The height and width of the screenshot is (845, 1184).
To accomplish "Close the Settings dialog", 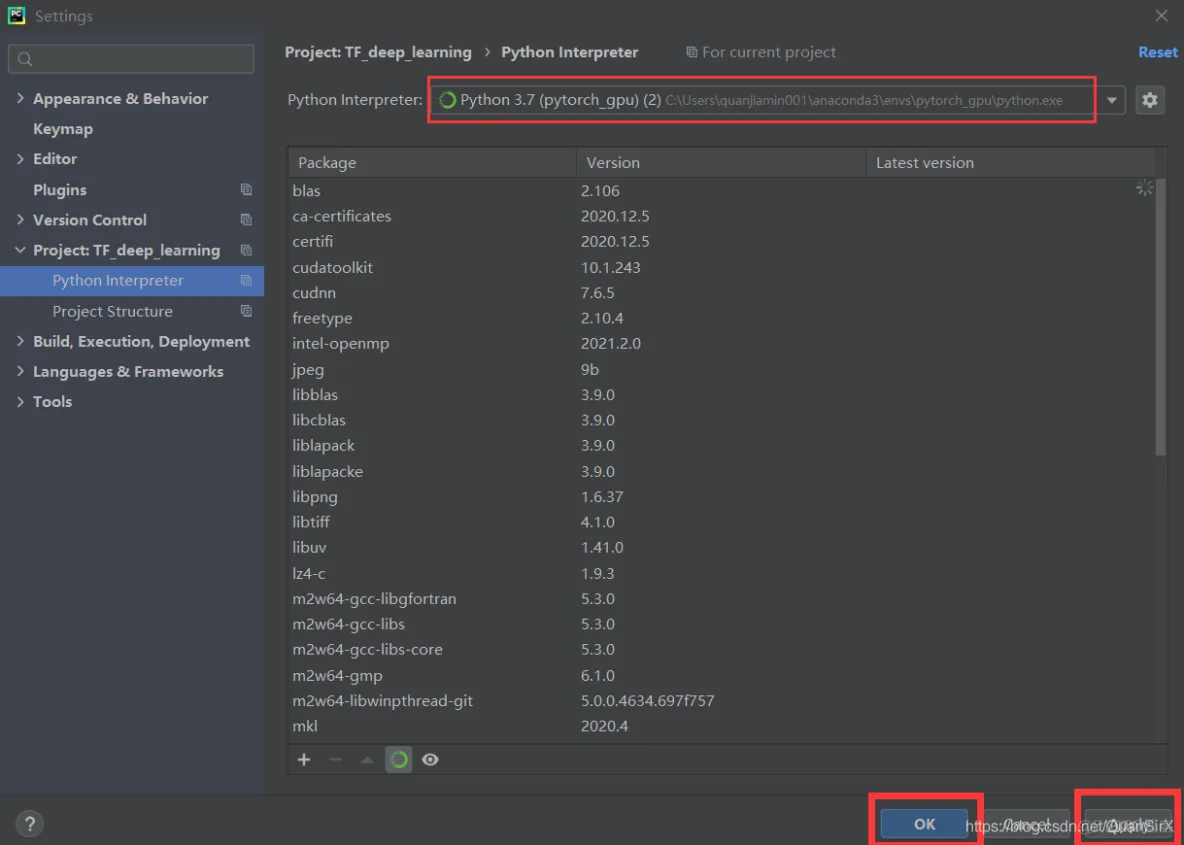I will coord(1161,15).
